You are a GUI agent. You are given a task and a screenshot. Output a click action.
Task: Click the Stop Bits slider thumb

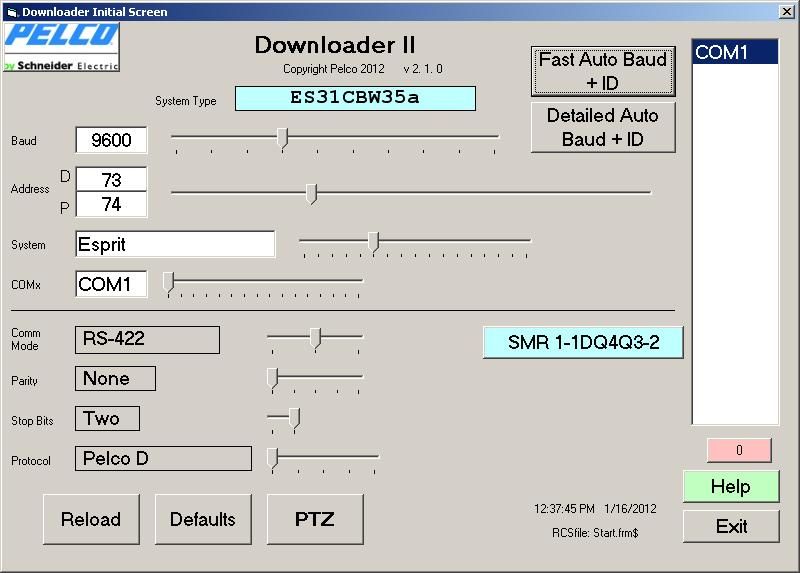coord(294,418)
